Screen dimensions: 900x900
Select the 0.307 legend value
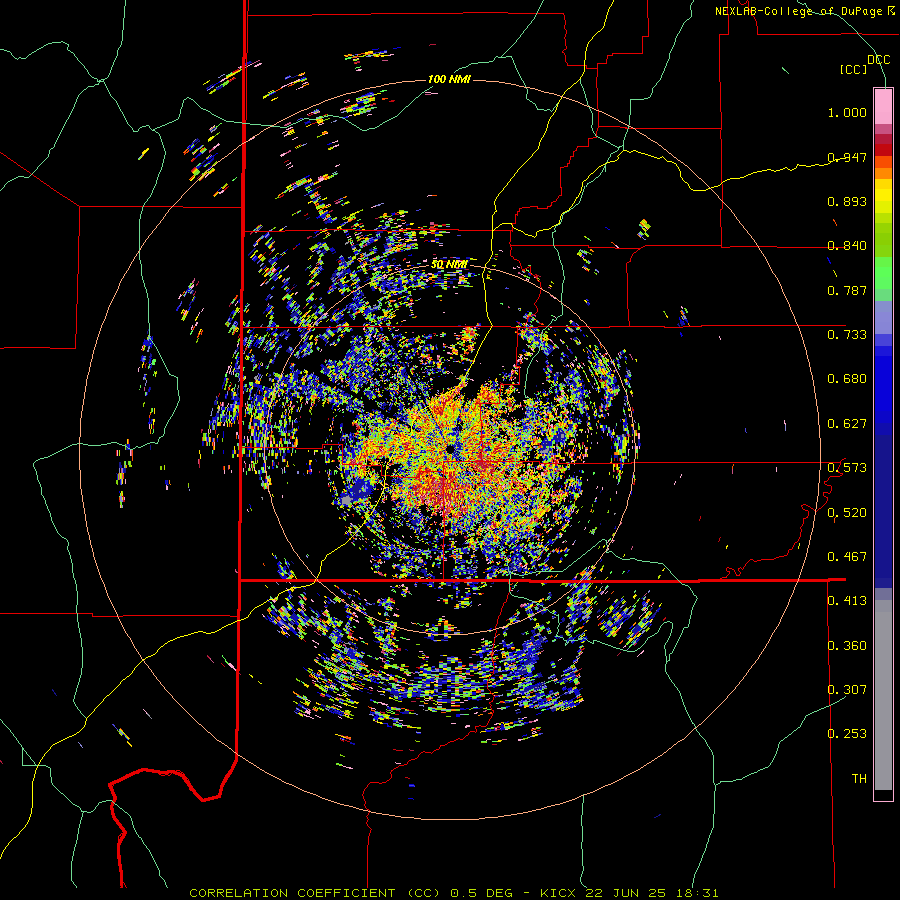[x=847, y=689]
